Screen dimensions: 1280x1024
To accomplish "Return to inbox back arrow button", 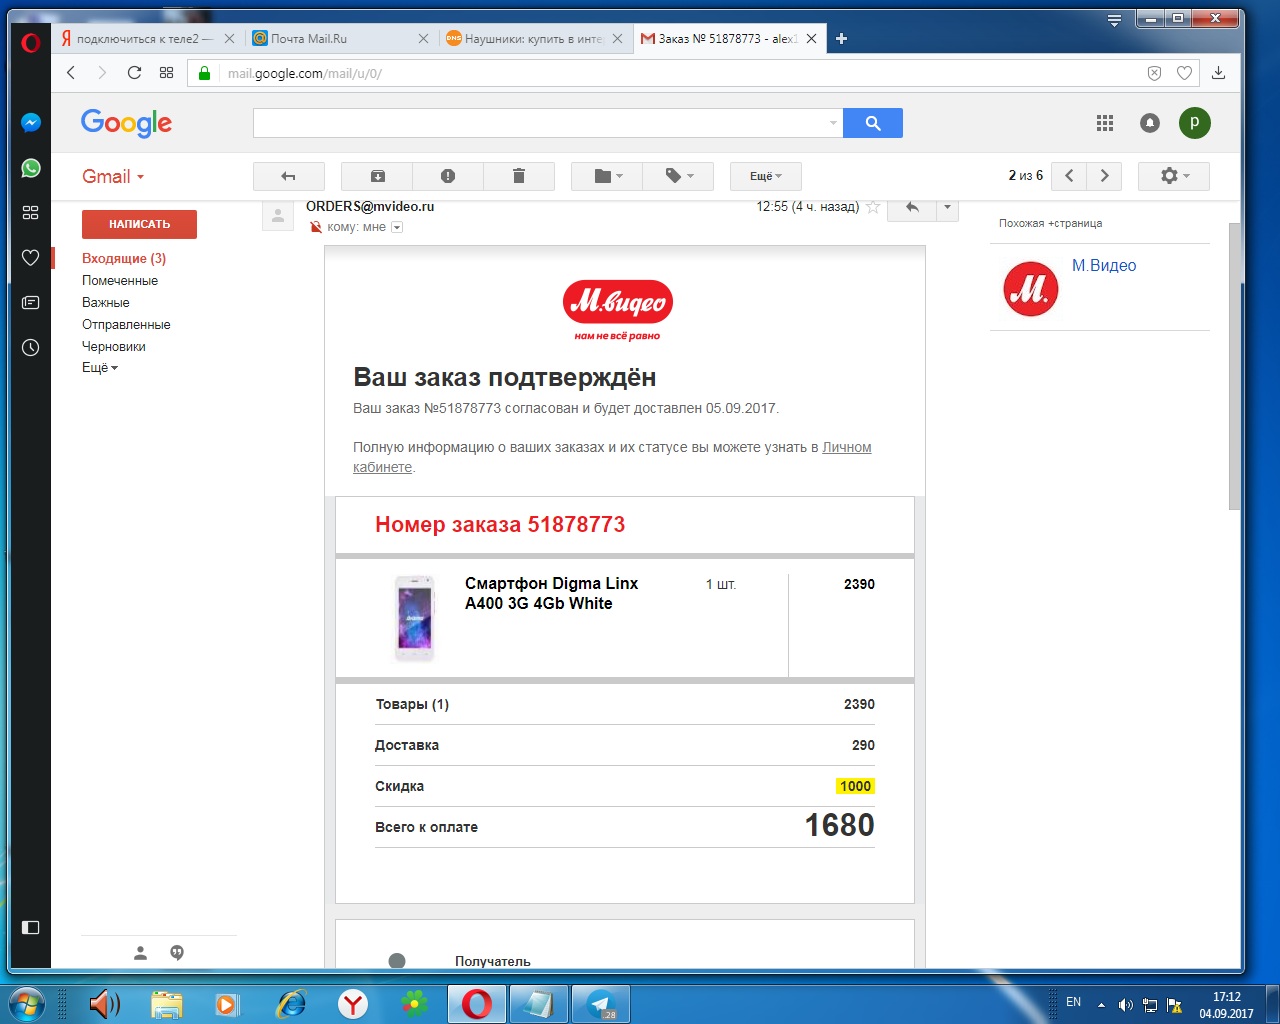I will pyautogui.click(x=289, y=176).
